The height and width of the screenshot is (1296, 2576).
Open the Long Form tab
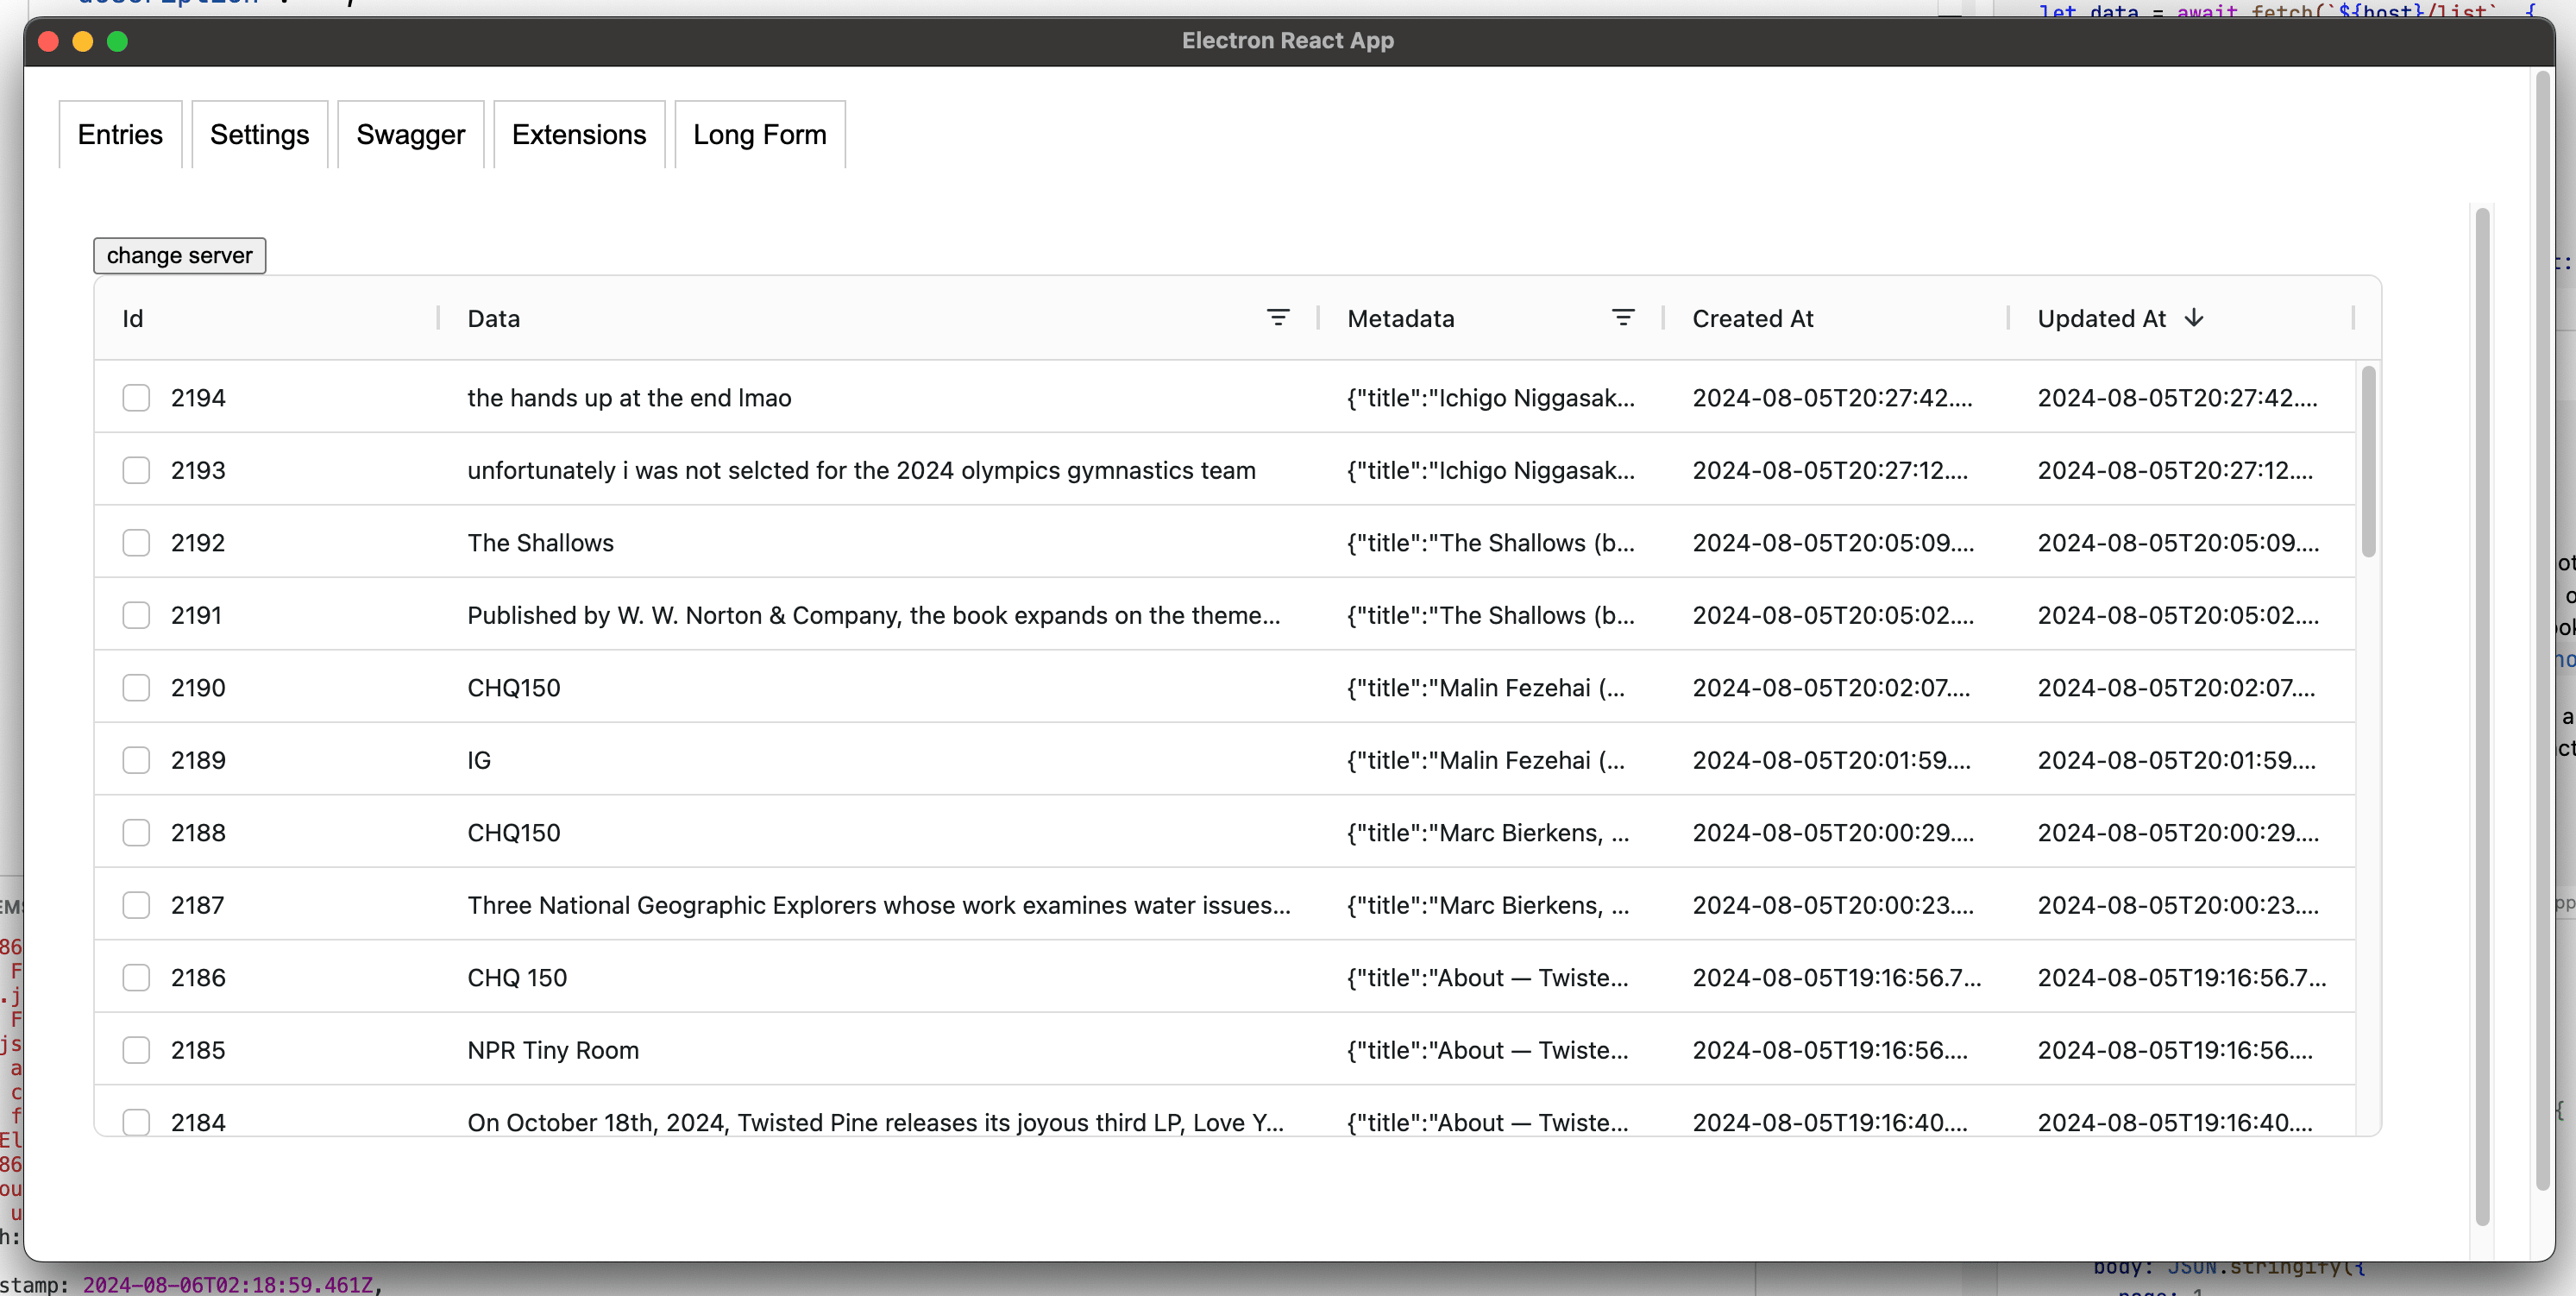[x=759, y=135]
